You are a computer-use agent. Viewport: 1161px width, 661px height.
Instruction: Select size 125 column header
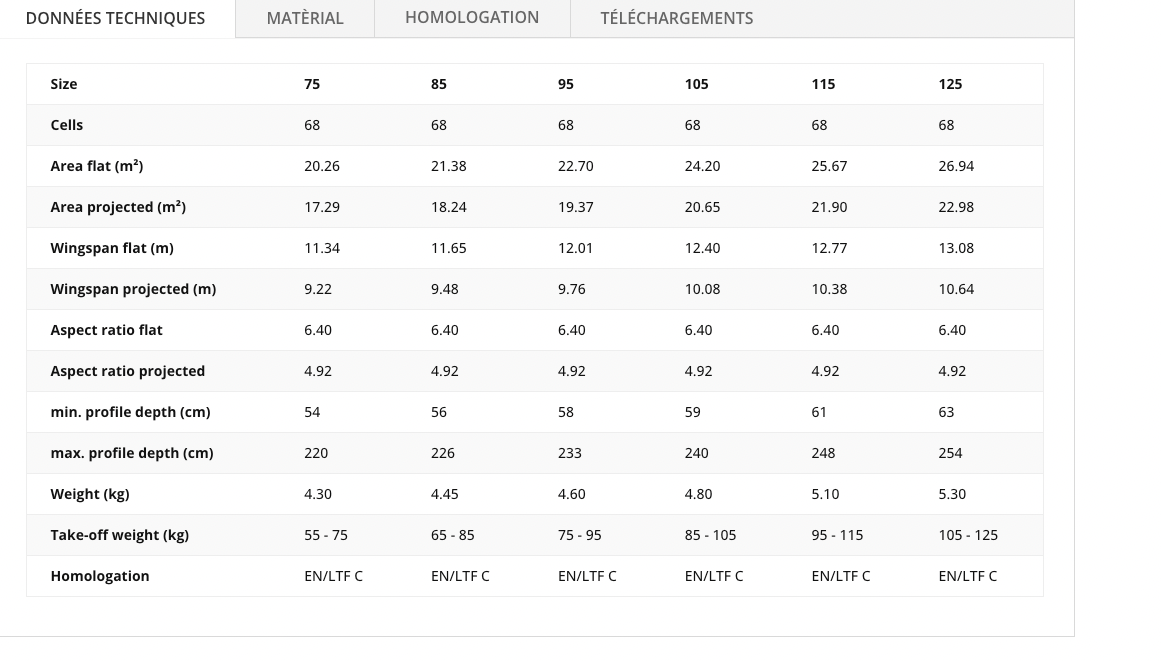click(x=950, y=84)
